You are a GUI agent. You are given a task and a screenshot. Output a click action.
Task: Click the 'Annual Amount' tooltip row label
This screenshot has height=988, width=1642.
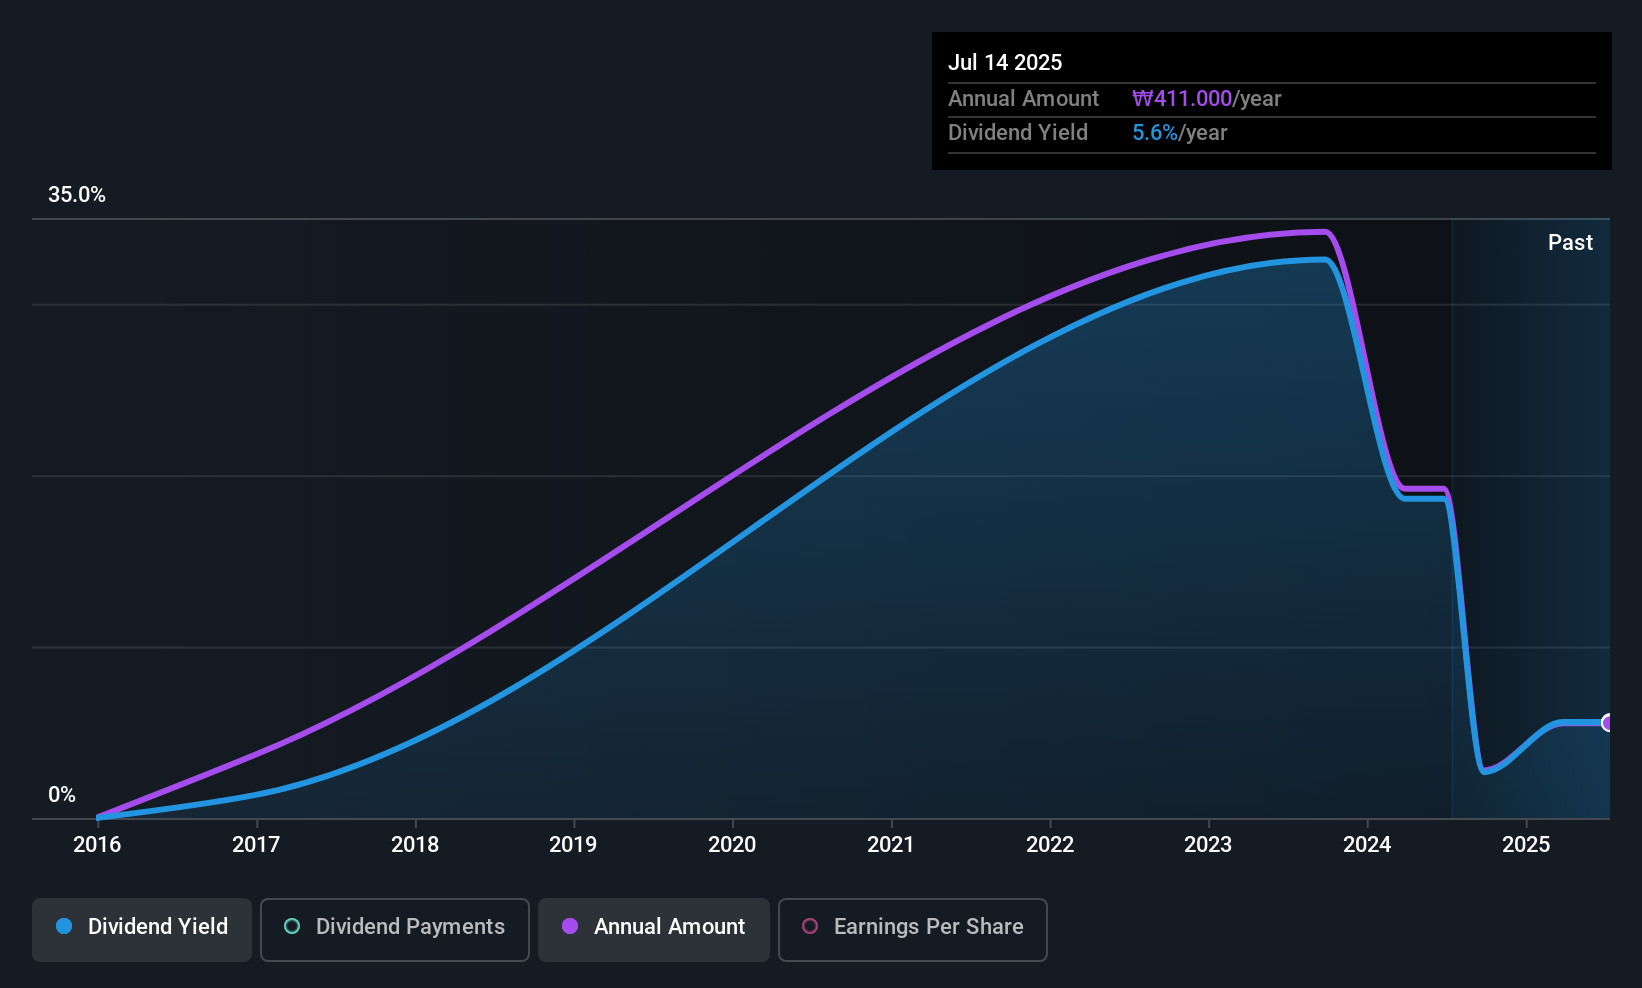click(1023, 98)
